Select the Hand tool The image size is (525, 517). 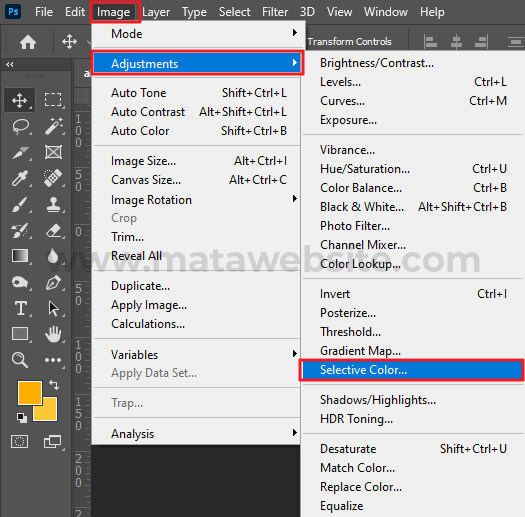(53, 334)
